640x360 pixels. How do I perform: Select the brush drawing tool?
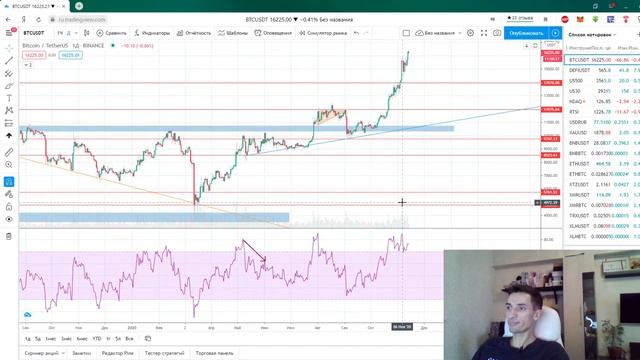pyautogui.click(x=9, y=86)
